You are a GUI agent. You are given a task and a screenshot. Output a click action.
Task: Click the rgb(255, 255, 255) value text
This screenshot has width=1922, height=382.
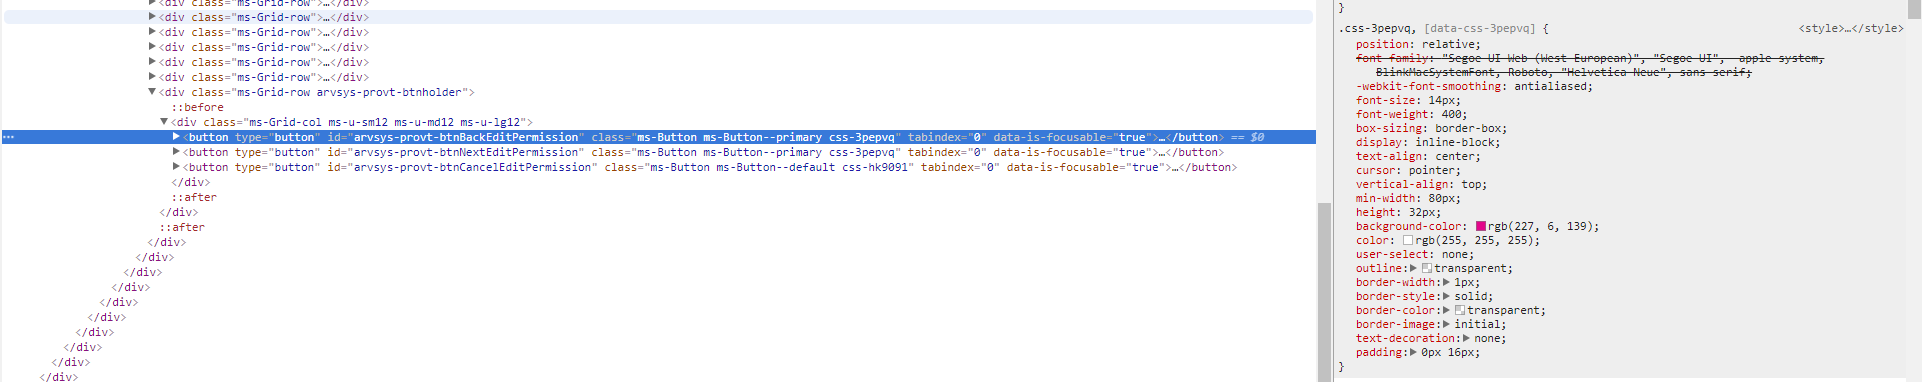(1474, 240)
